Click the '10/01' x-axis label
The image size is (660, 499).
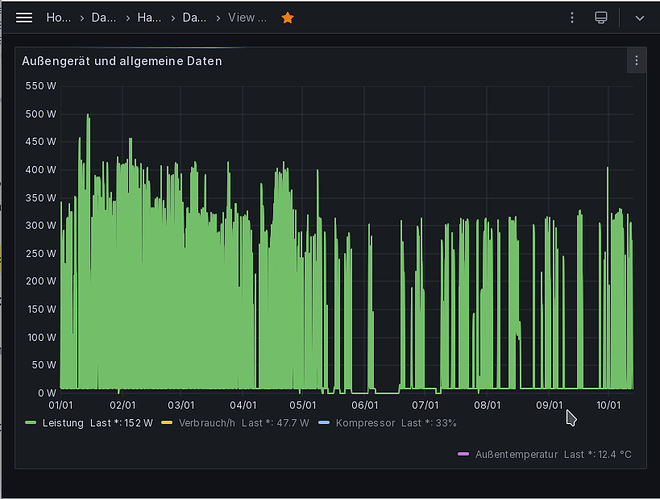pyautogui.click(x=608, y=405)
